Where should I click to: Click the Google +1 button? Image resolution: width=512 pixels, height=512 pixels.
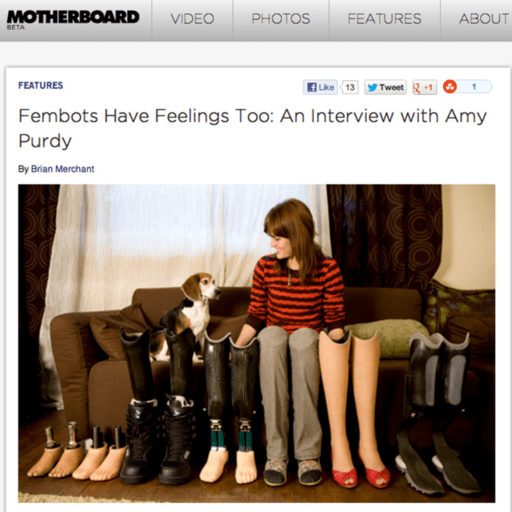coord(424,87)
